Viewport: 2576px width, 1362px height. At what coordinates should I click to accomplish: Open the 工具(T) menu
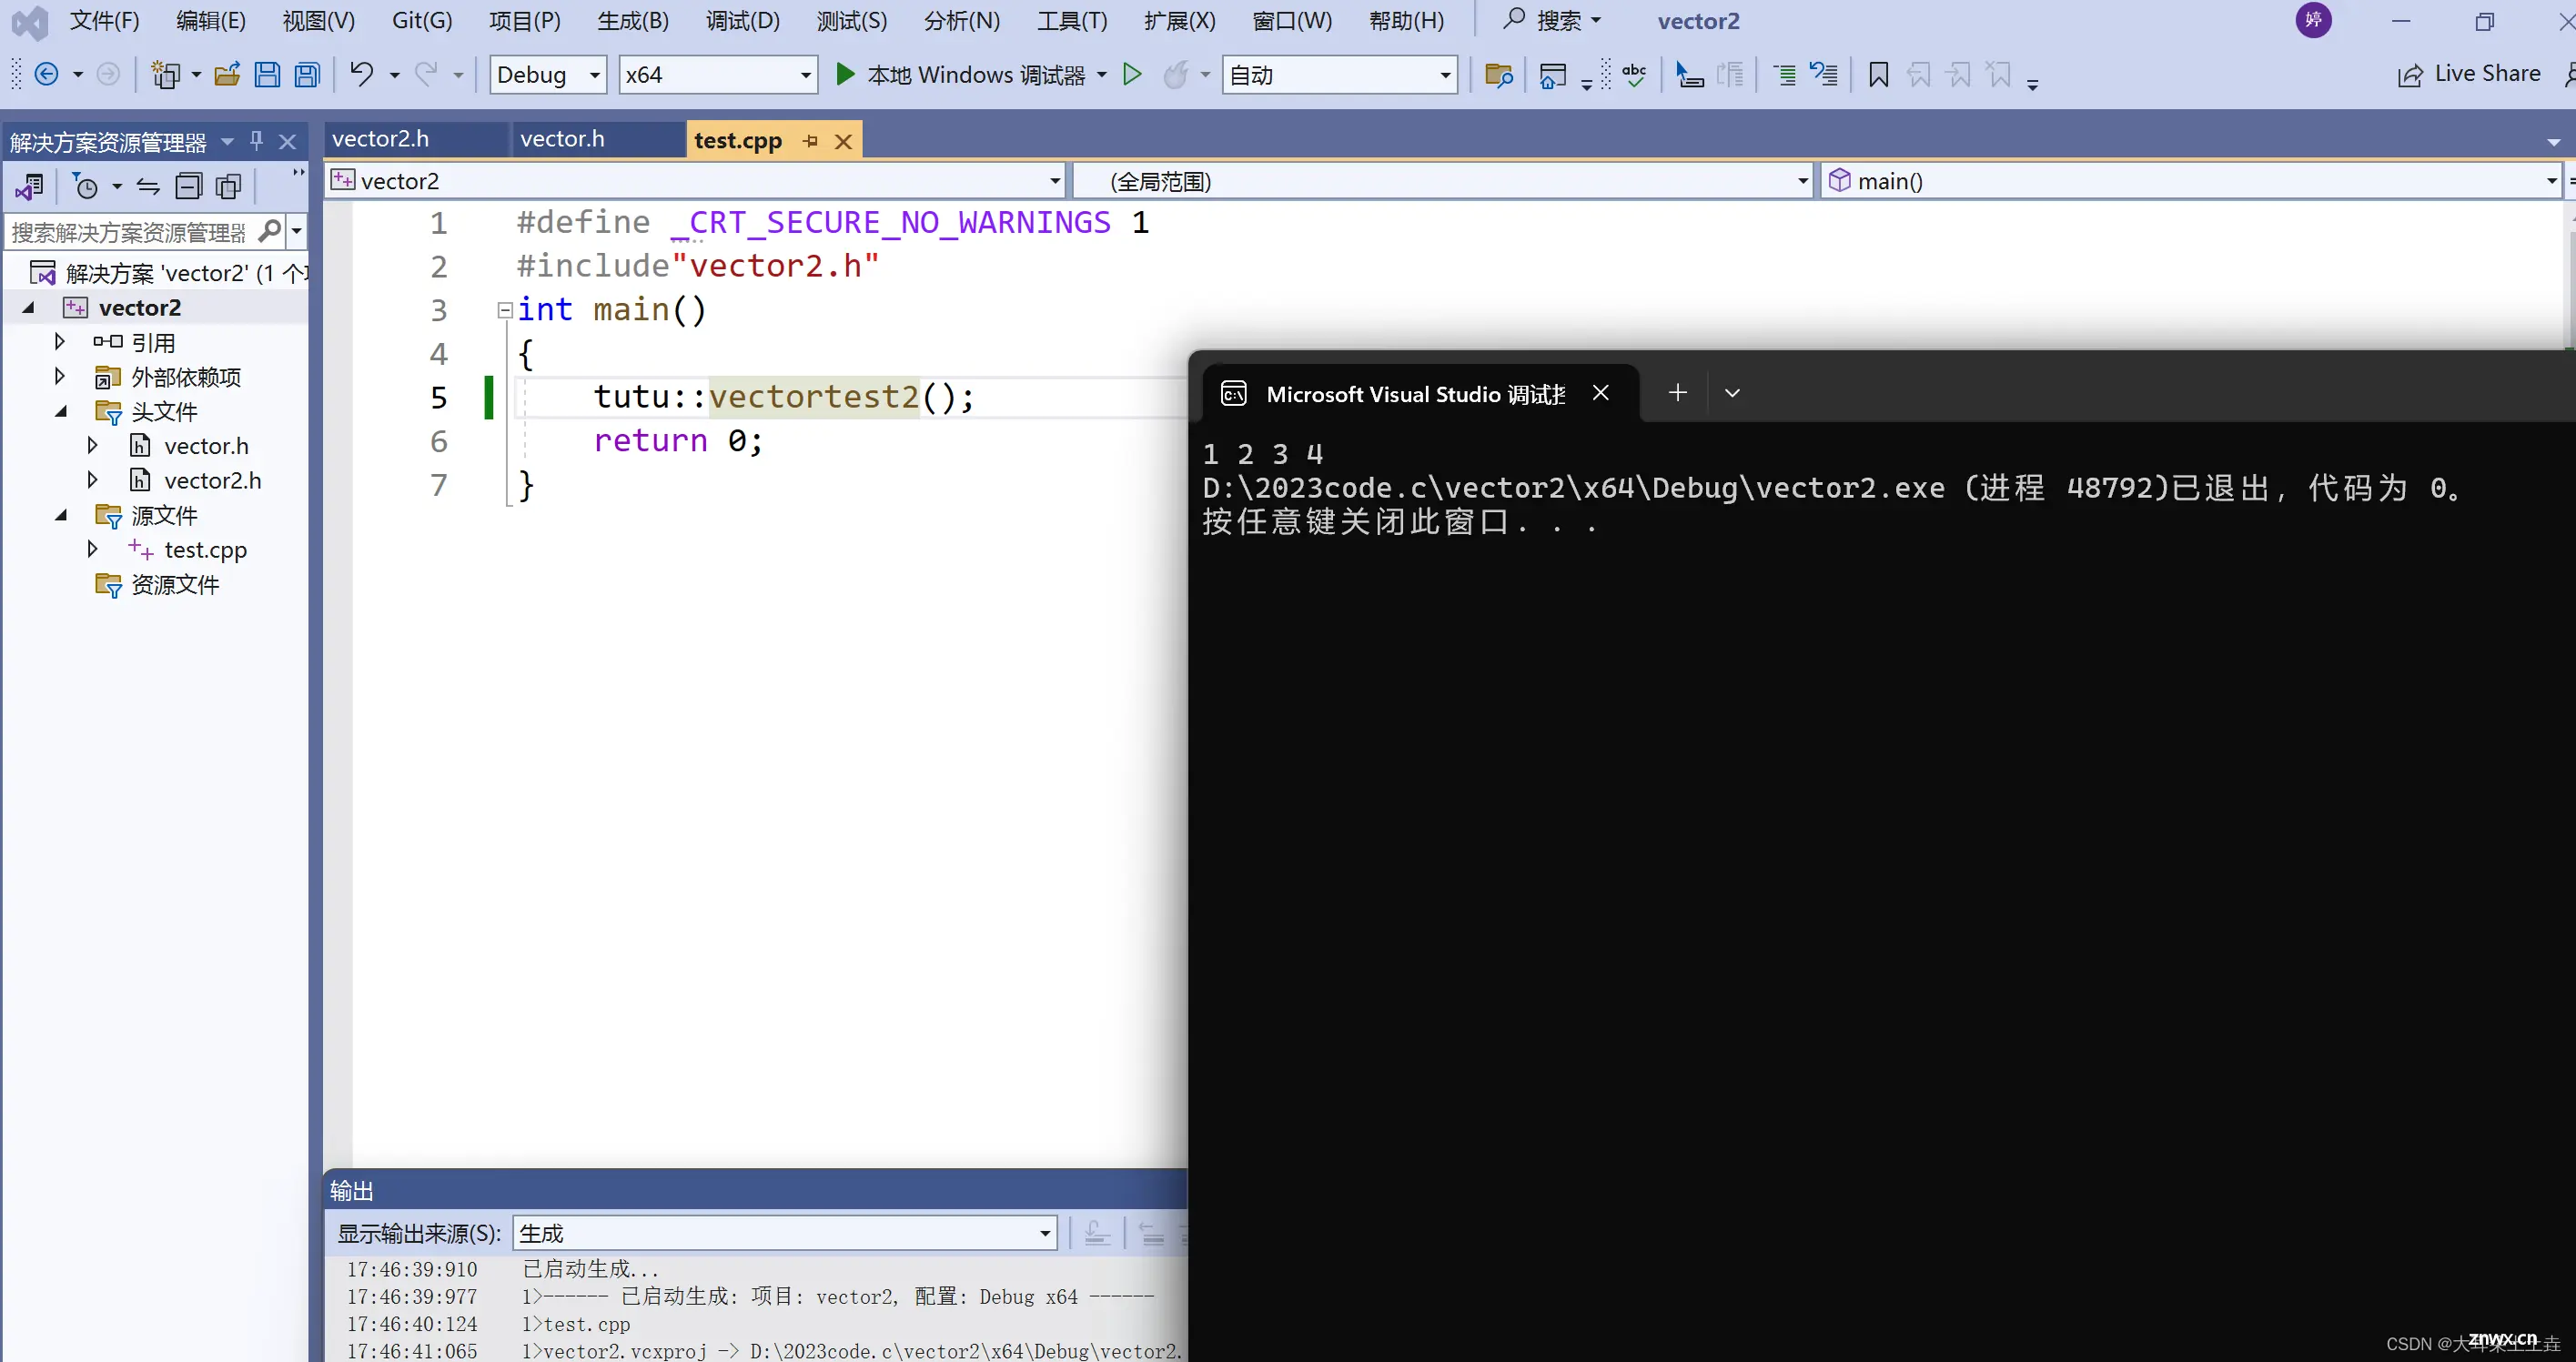click(x=1072, y=21)
